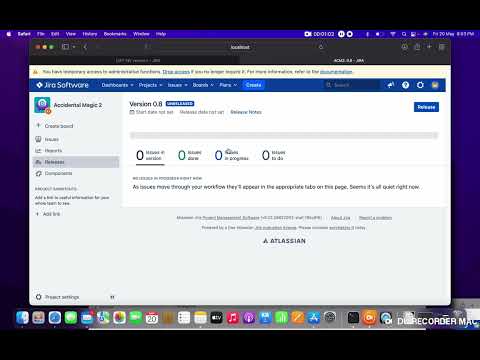Open the Jira administration gear icon
This screenshot has height=360, width=480.
tap(420, 85)
